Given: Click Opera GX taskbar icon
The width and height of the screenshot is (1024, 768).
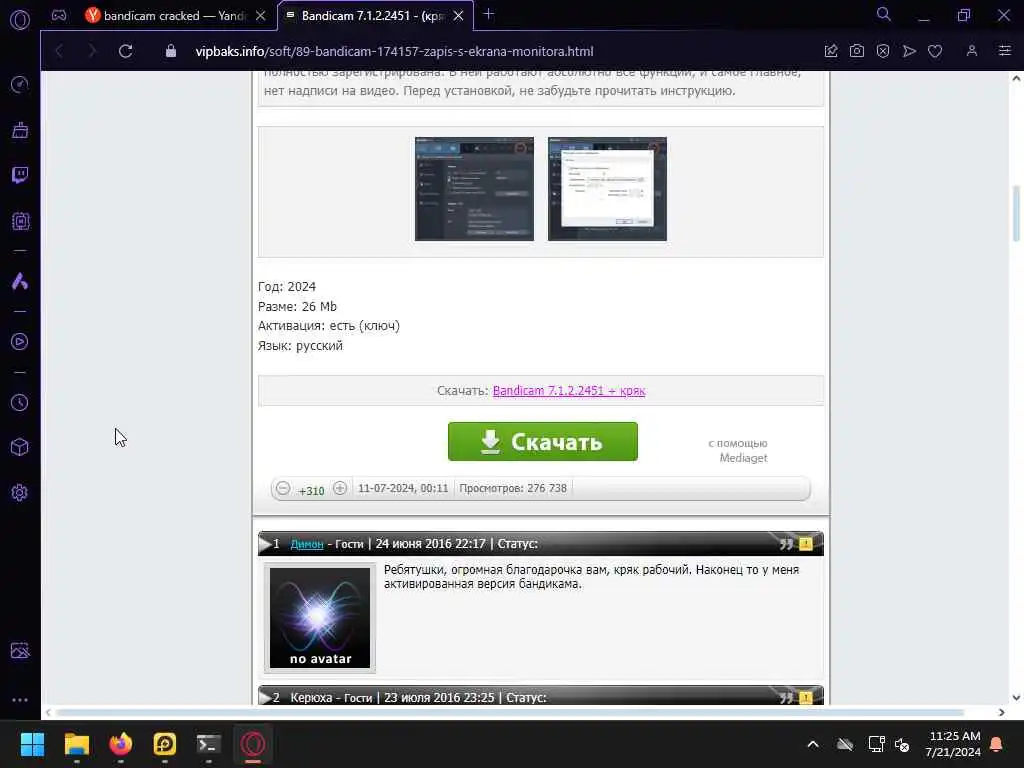Looking at the screenshot, I should 253,744.
